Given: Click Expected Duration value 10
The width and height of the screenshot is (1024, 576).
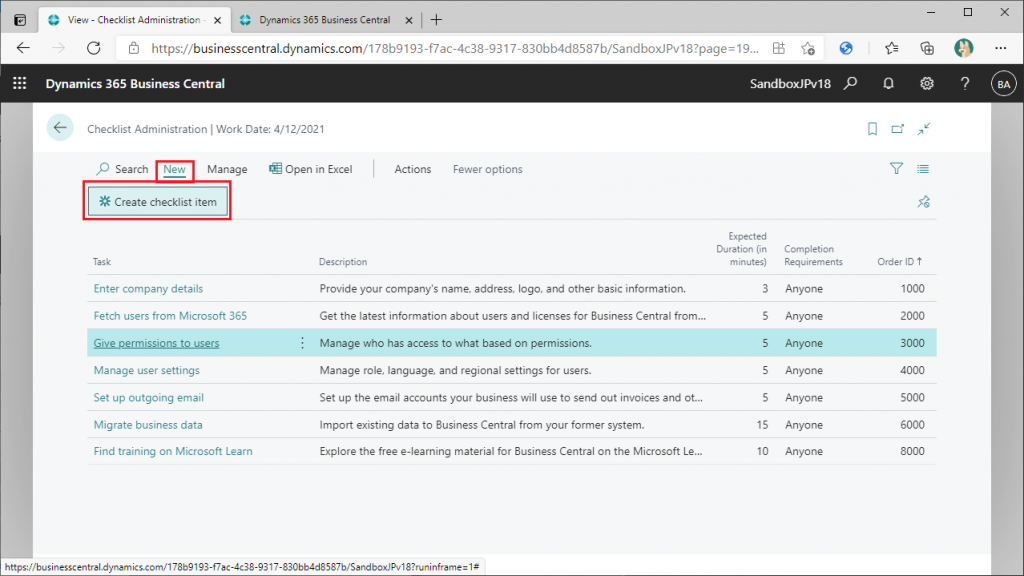Looking at the screenshot, I should point(762,451).
